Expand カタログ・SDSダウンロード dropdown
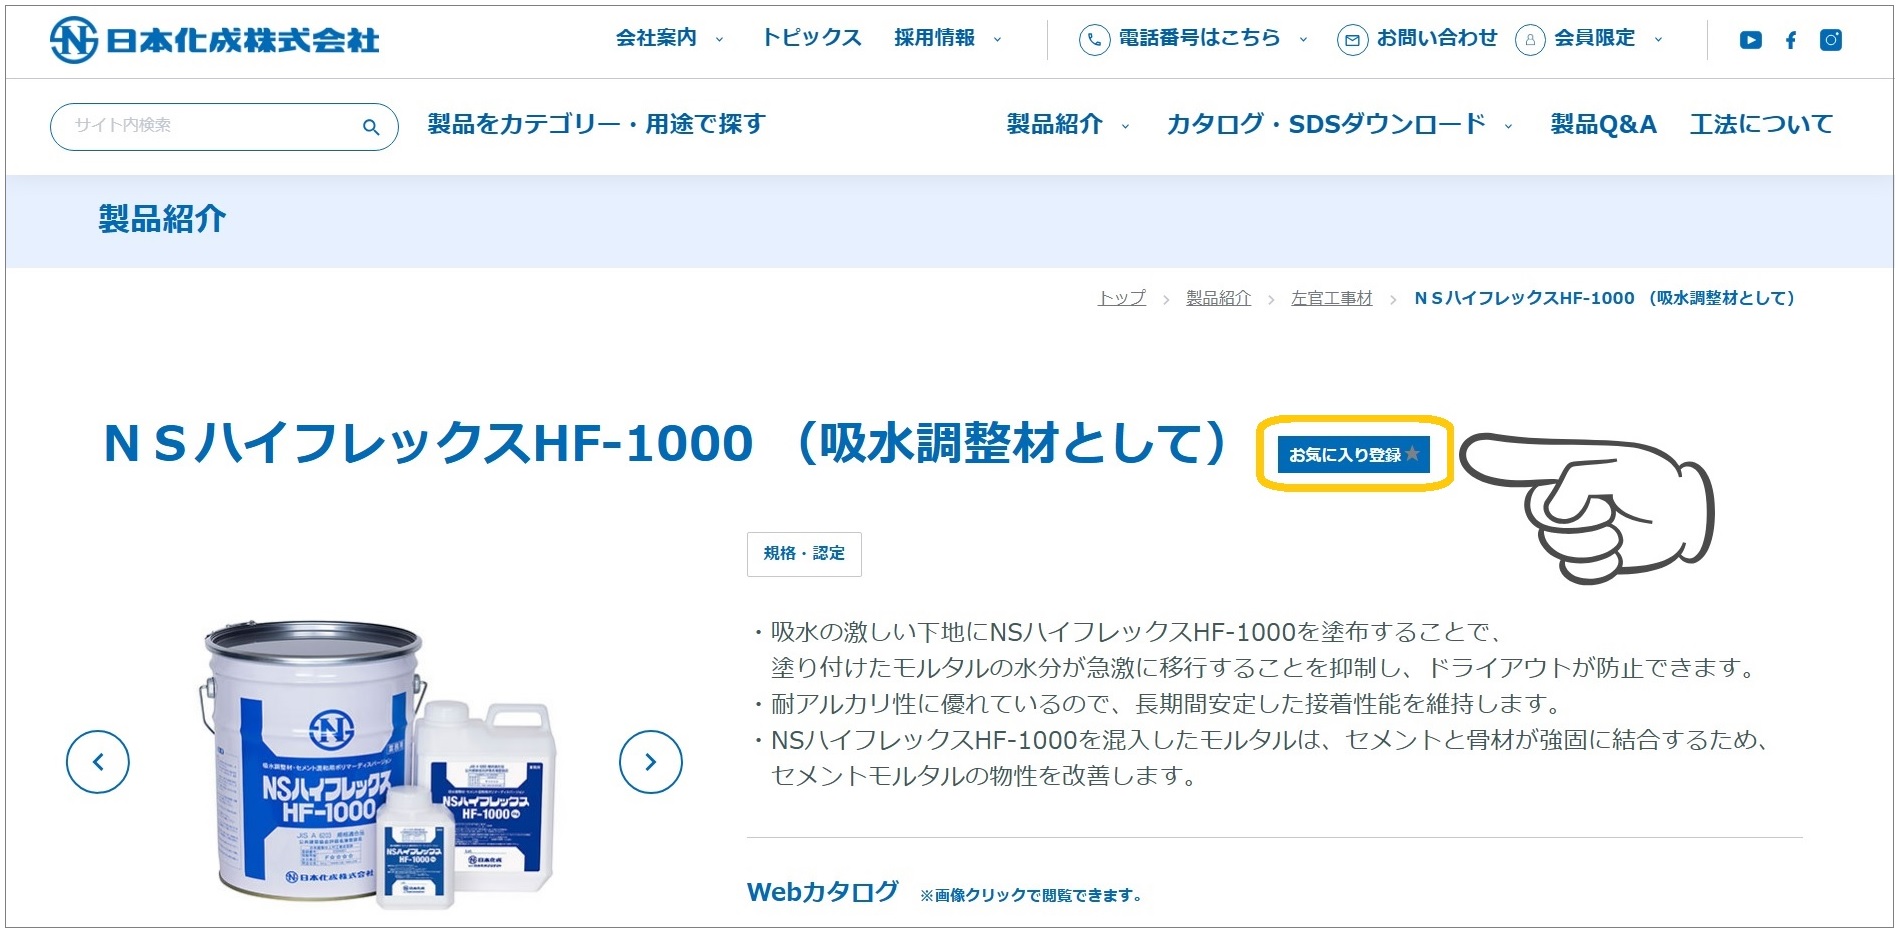The width and height of the screenshot is (1900, 932). pos(1338,124)
